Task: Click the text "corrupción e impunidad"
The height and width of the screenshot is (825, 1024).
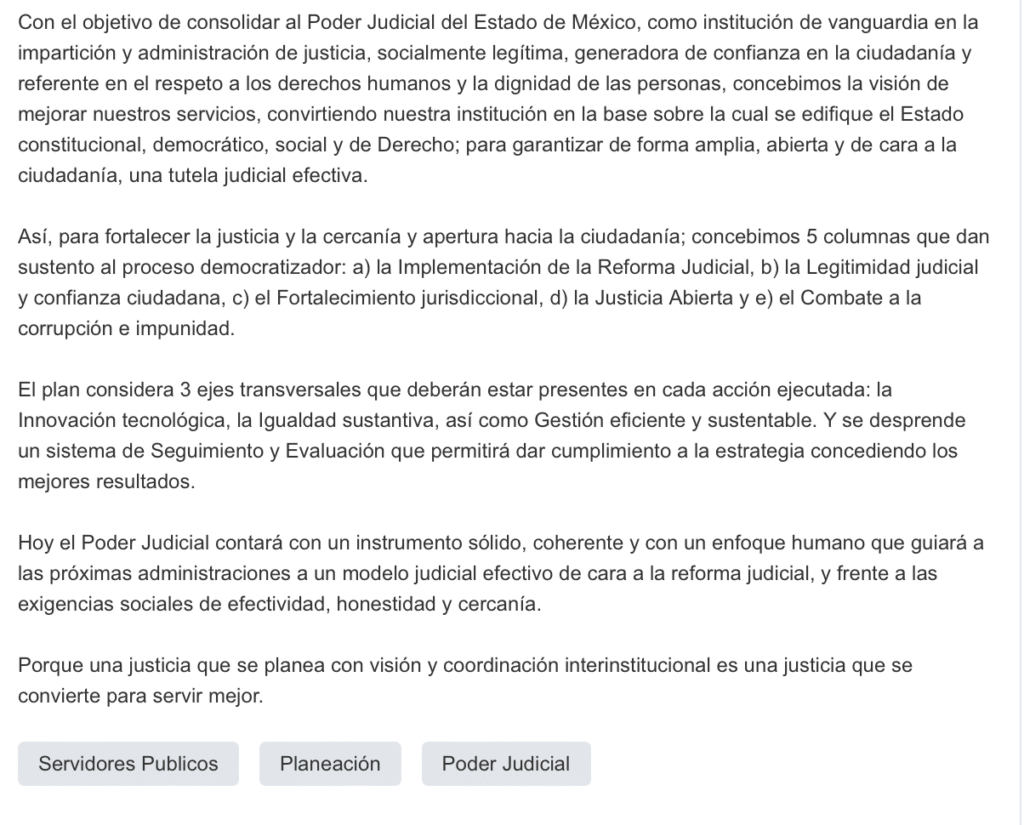Action: pos(125,329)
